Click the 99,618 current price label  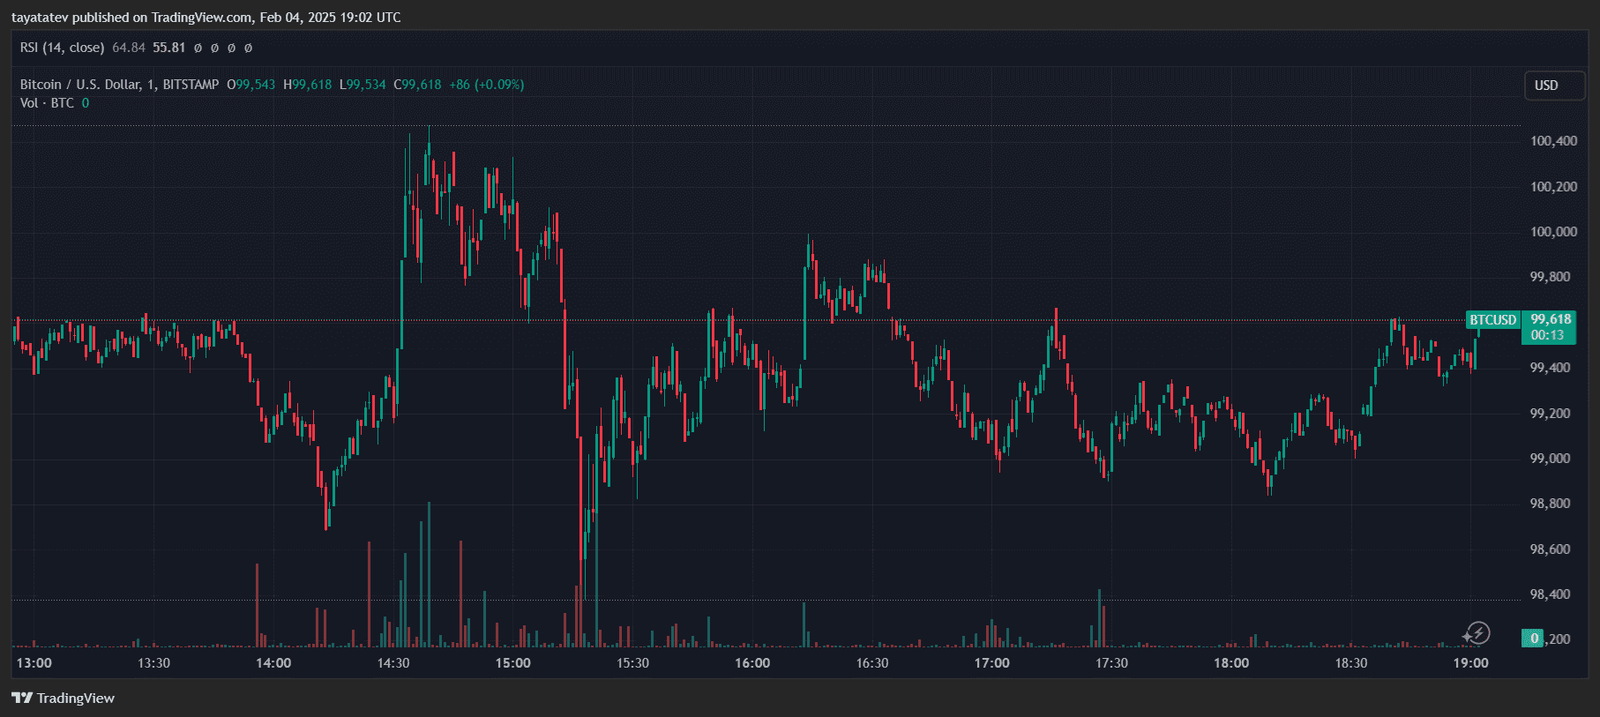[x=1550, y=319]
